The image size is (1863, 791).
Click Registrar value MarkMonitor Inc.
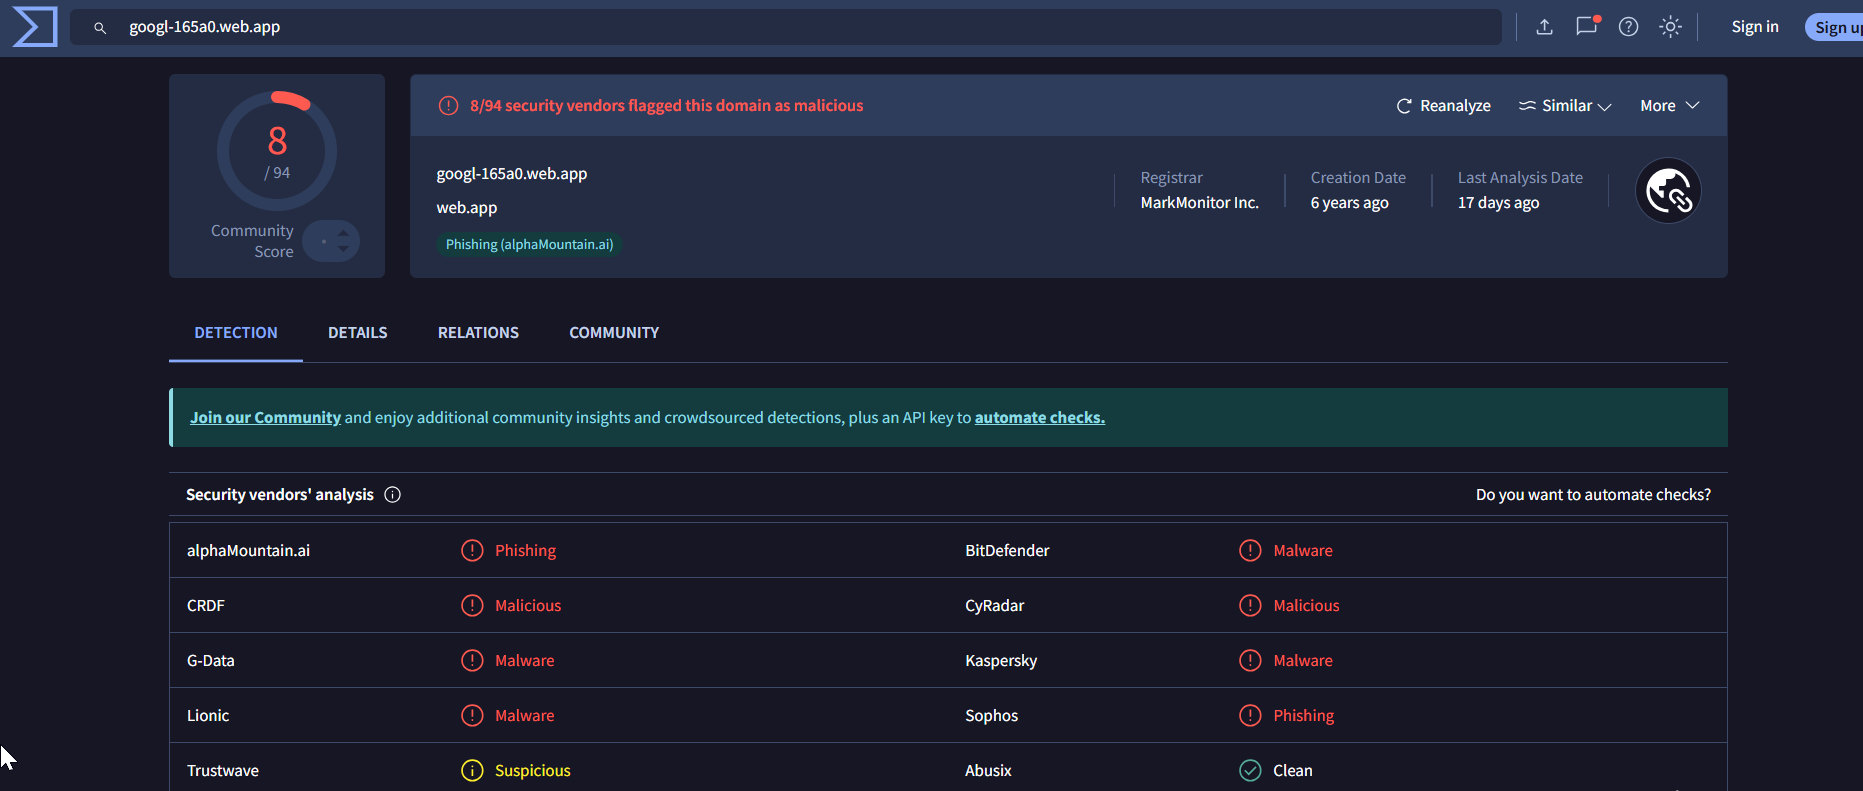point(1199,203)
